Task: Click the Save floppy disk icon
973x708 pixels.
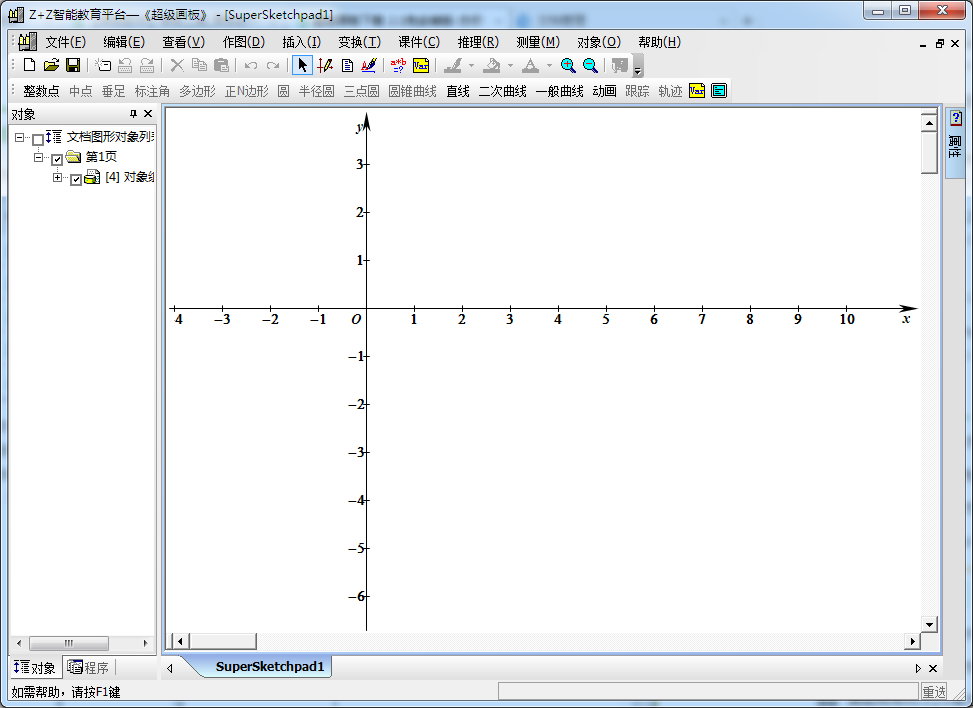Action: (x=73, y=65)
